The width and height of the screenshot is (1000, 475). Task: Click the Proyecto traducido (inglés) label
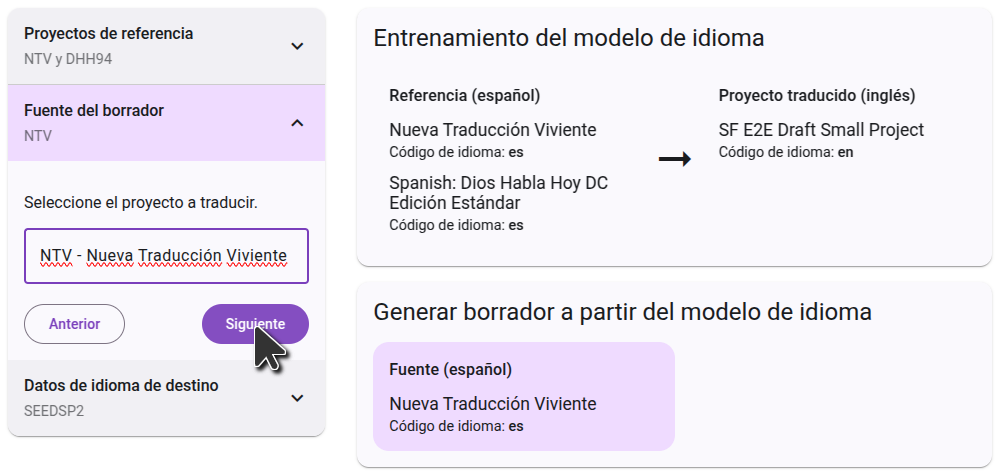click(x=817, y=96)
